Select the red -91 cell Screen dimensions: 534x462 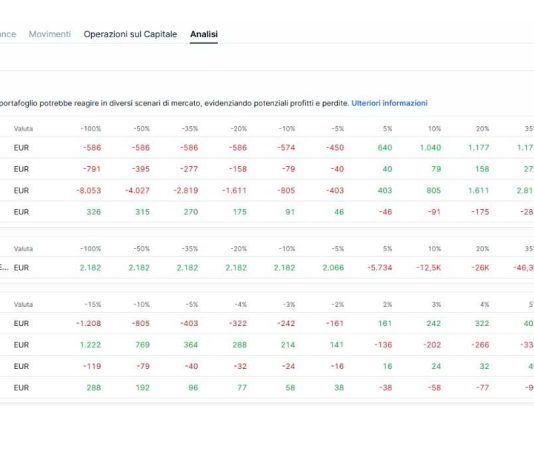click(434, 212)
